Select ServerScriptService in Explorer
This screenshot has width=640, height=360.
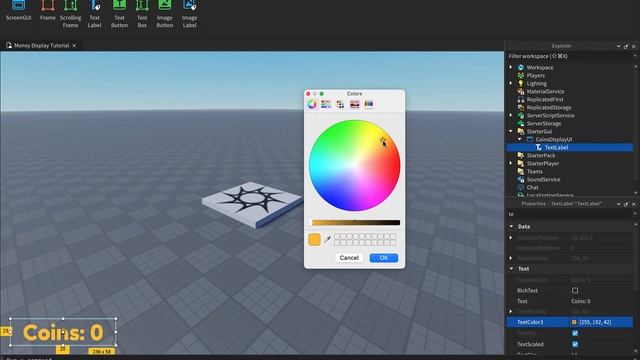550,116
